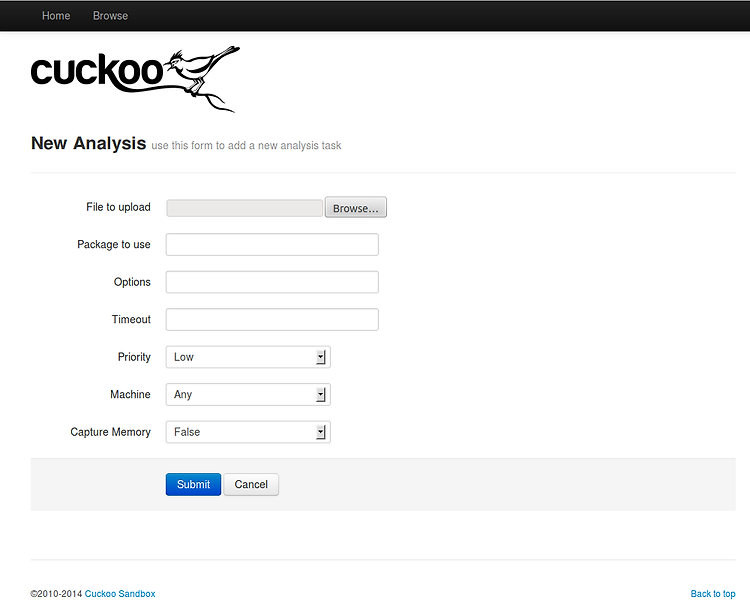Viewport: 750px width, 600px height.
Task: Open the Priority dropdown showing Low
Action: click(x=248, y=357)
